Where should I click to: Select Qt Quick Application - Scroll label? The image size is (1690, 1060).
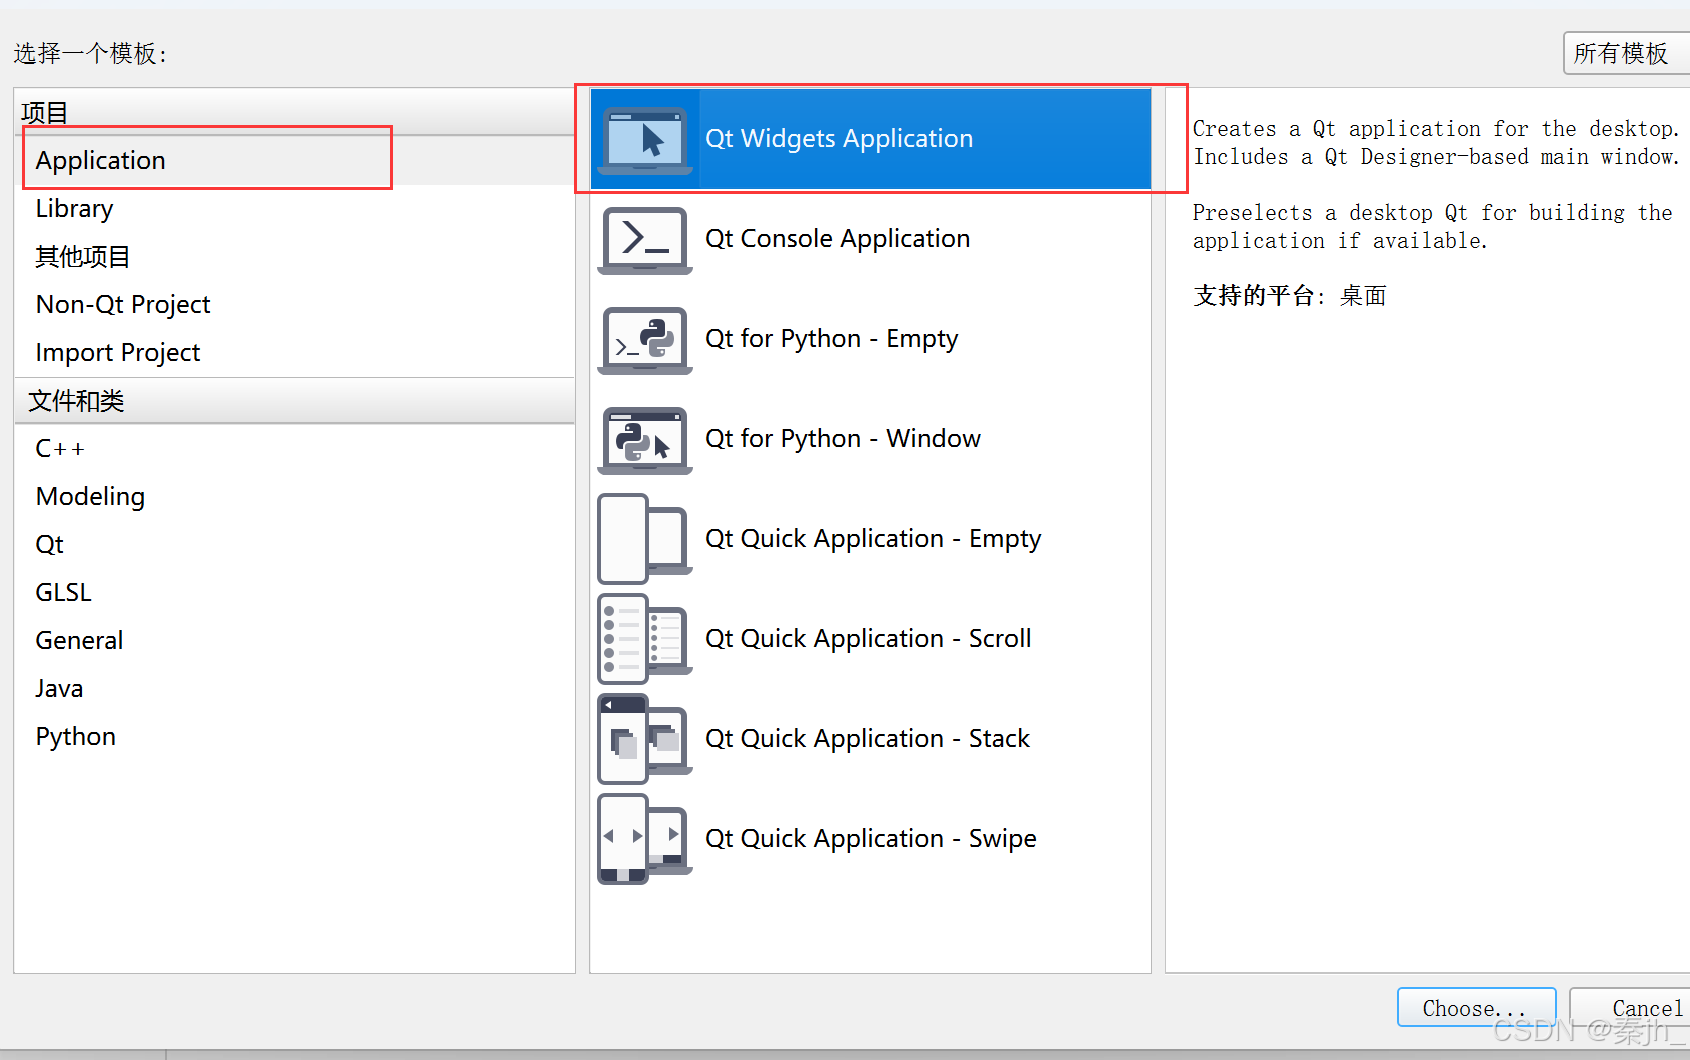coord(868,639)
